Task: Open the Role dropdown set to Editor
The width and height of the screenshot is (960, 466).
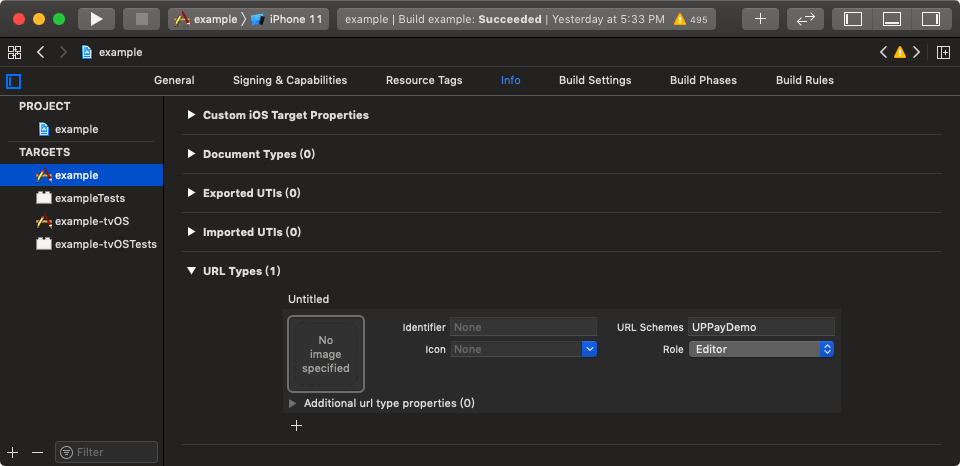Action: pyautogui.click(x=761, y=349)
